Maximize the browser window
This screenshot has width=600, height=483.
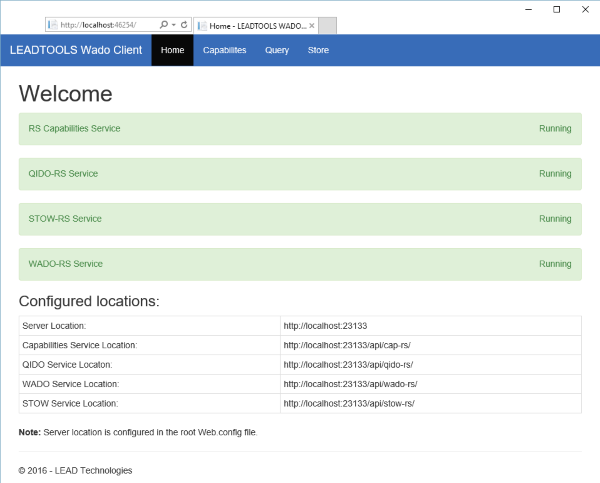(557, 10)
